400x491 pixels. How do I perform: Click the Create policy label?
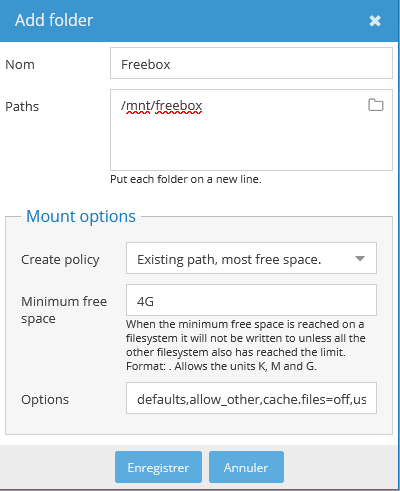[60, 260]
